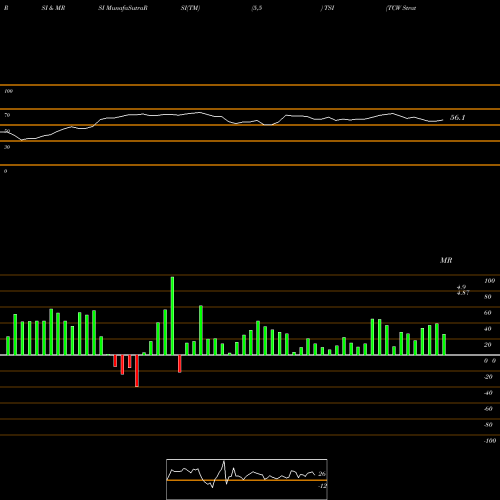Click the -100 label on the MR axis
The height and width of the screenshot is (500, 500).
(x=490, y=441)
